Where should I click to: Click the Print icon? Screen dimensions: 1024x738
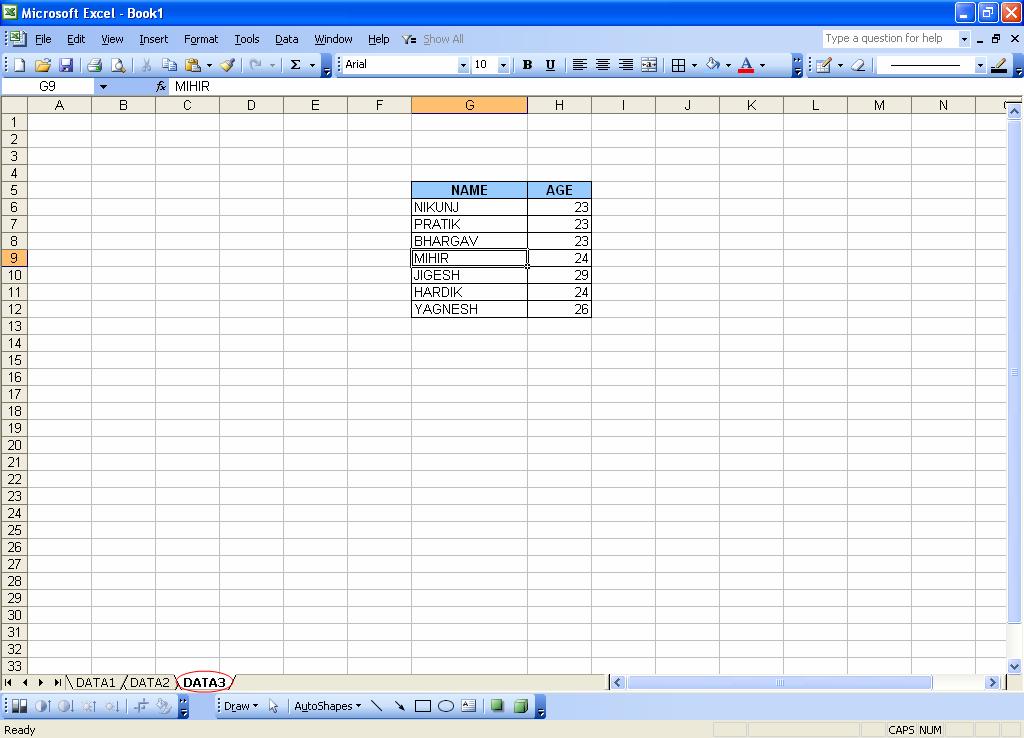pyautogui.click(x=95, y=65)
